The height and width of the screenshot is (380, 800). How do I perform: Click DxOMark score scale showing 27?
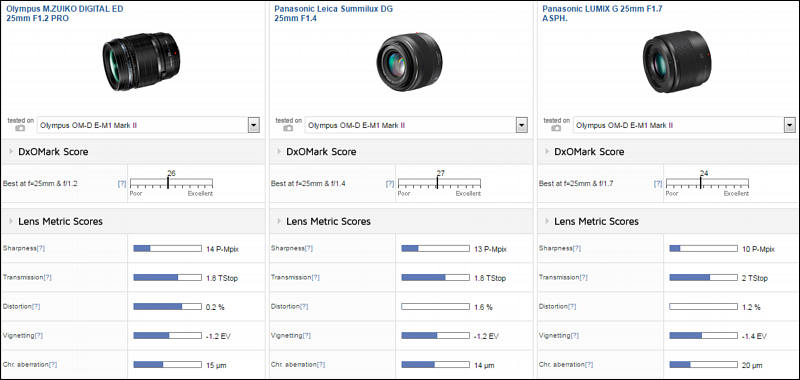[x=439, y=184]
